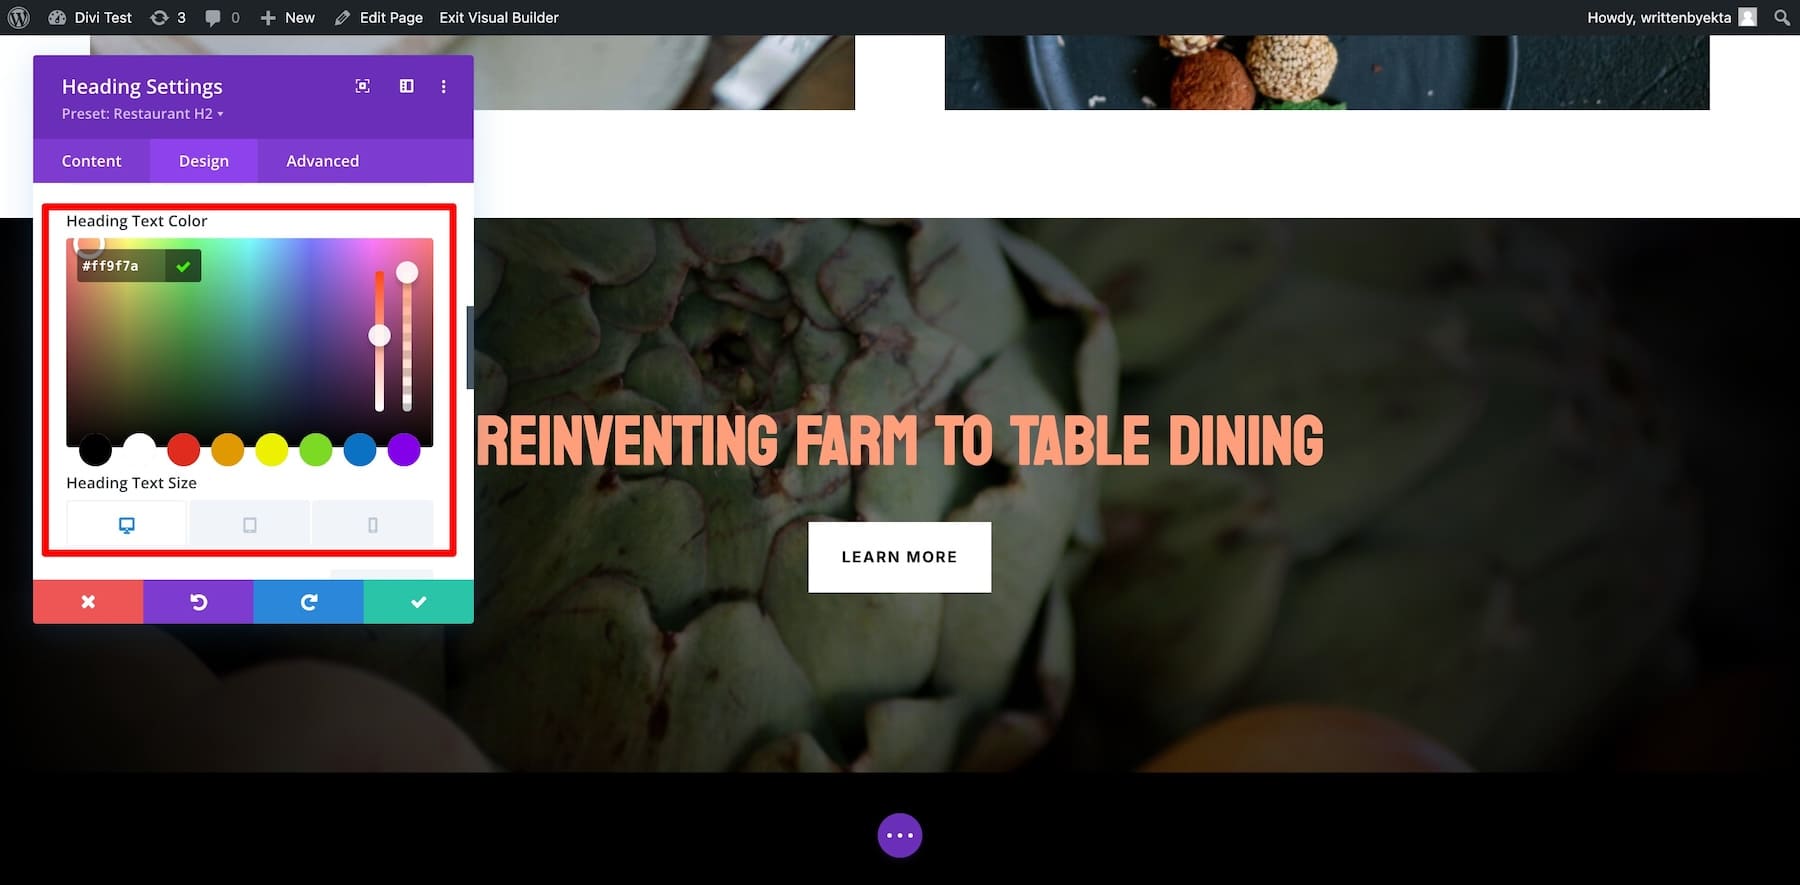Open the three-dot settings options menu

click(x=444, y=86)
